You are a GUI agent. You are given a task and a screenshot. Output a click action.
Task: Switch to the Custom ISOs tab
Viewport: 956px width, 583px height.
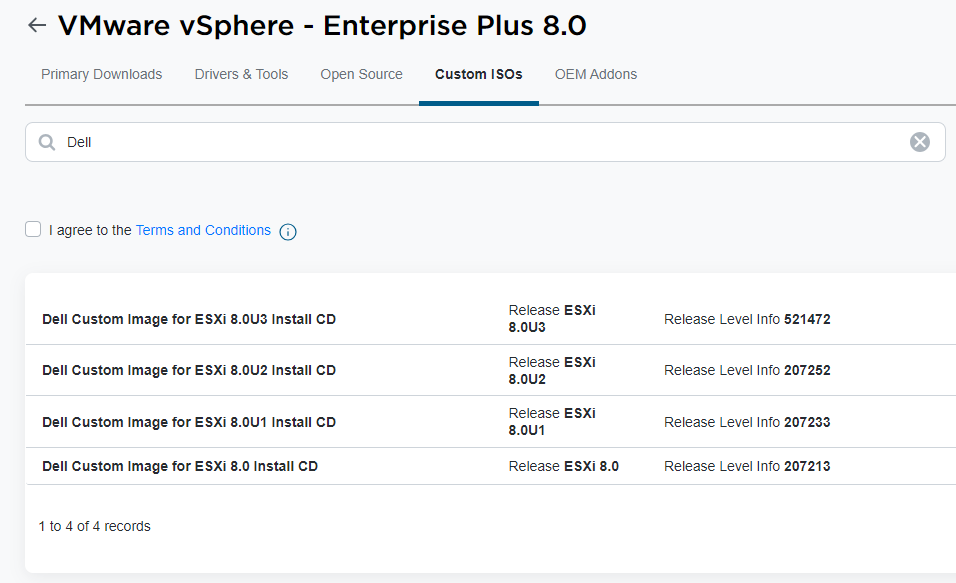coord(478,74)
